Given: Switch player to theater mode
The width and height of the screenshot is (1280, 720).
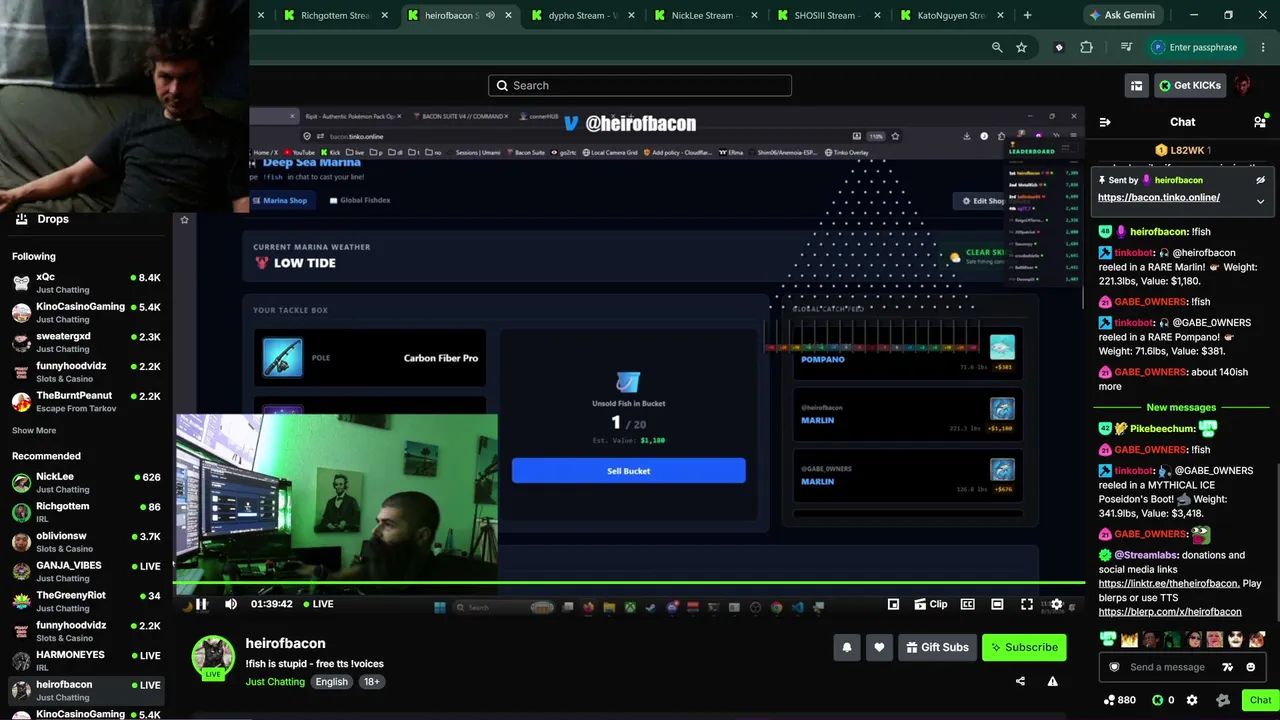Looking at the screenshot, I should pos(997,604).
